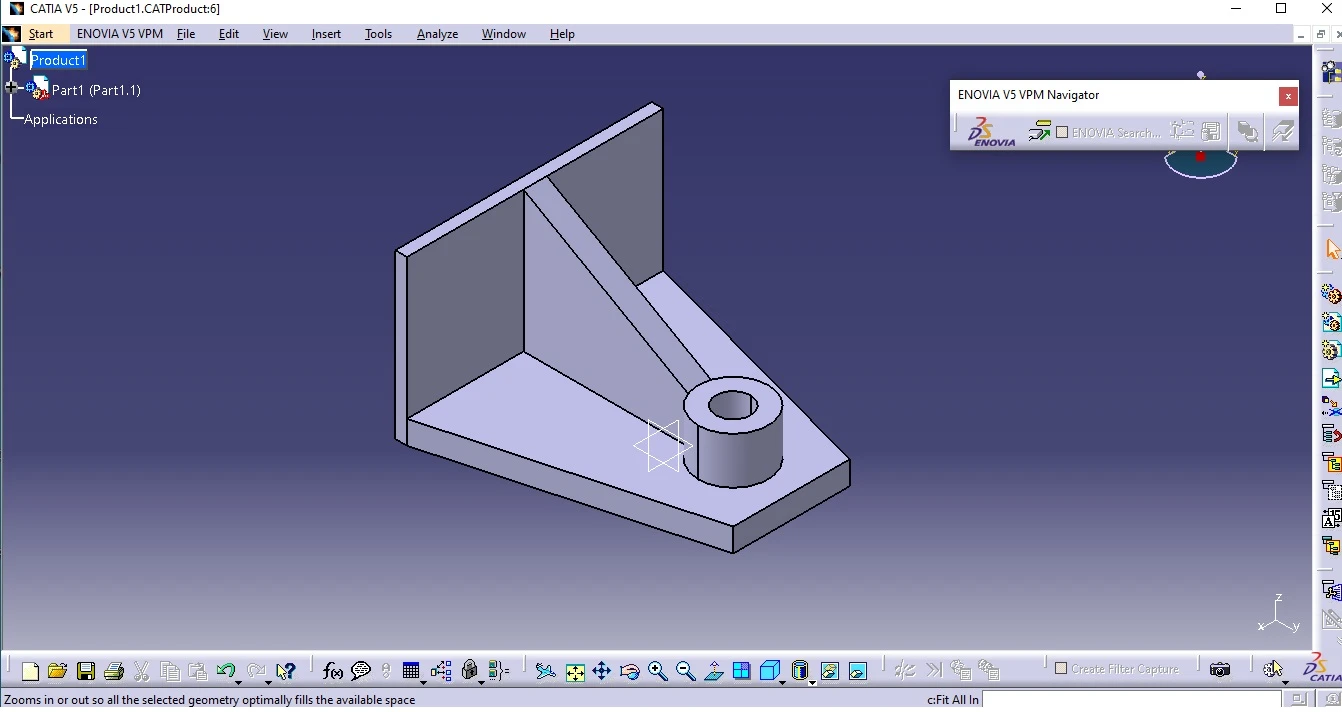This screenshot has height=712, width=1342.
Task: Select the Fly Mode airplane icon
Action: click(545, 671)
